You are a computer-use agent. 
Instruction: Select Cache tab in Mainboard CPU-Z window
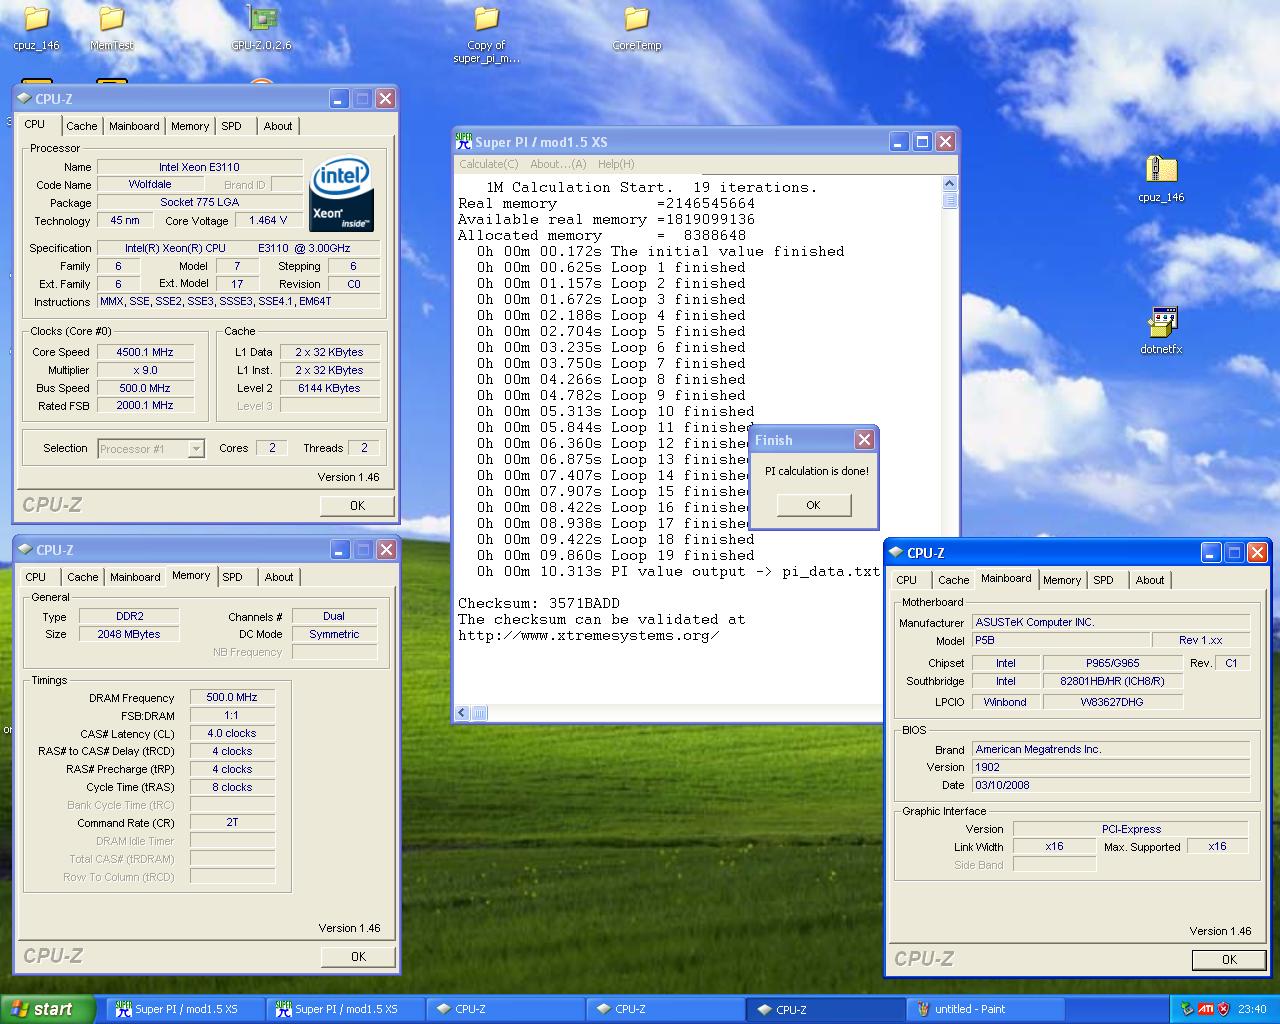pos(953,580)
